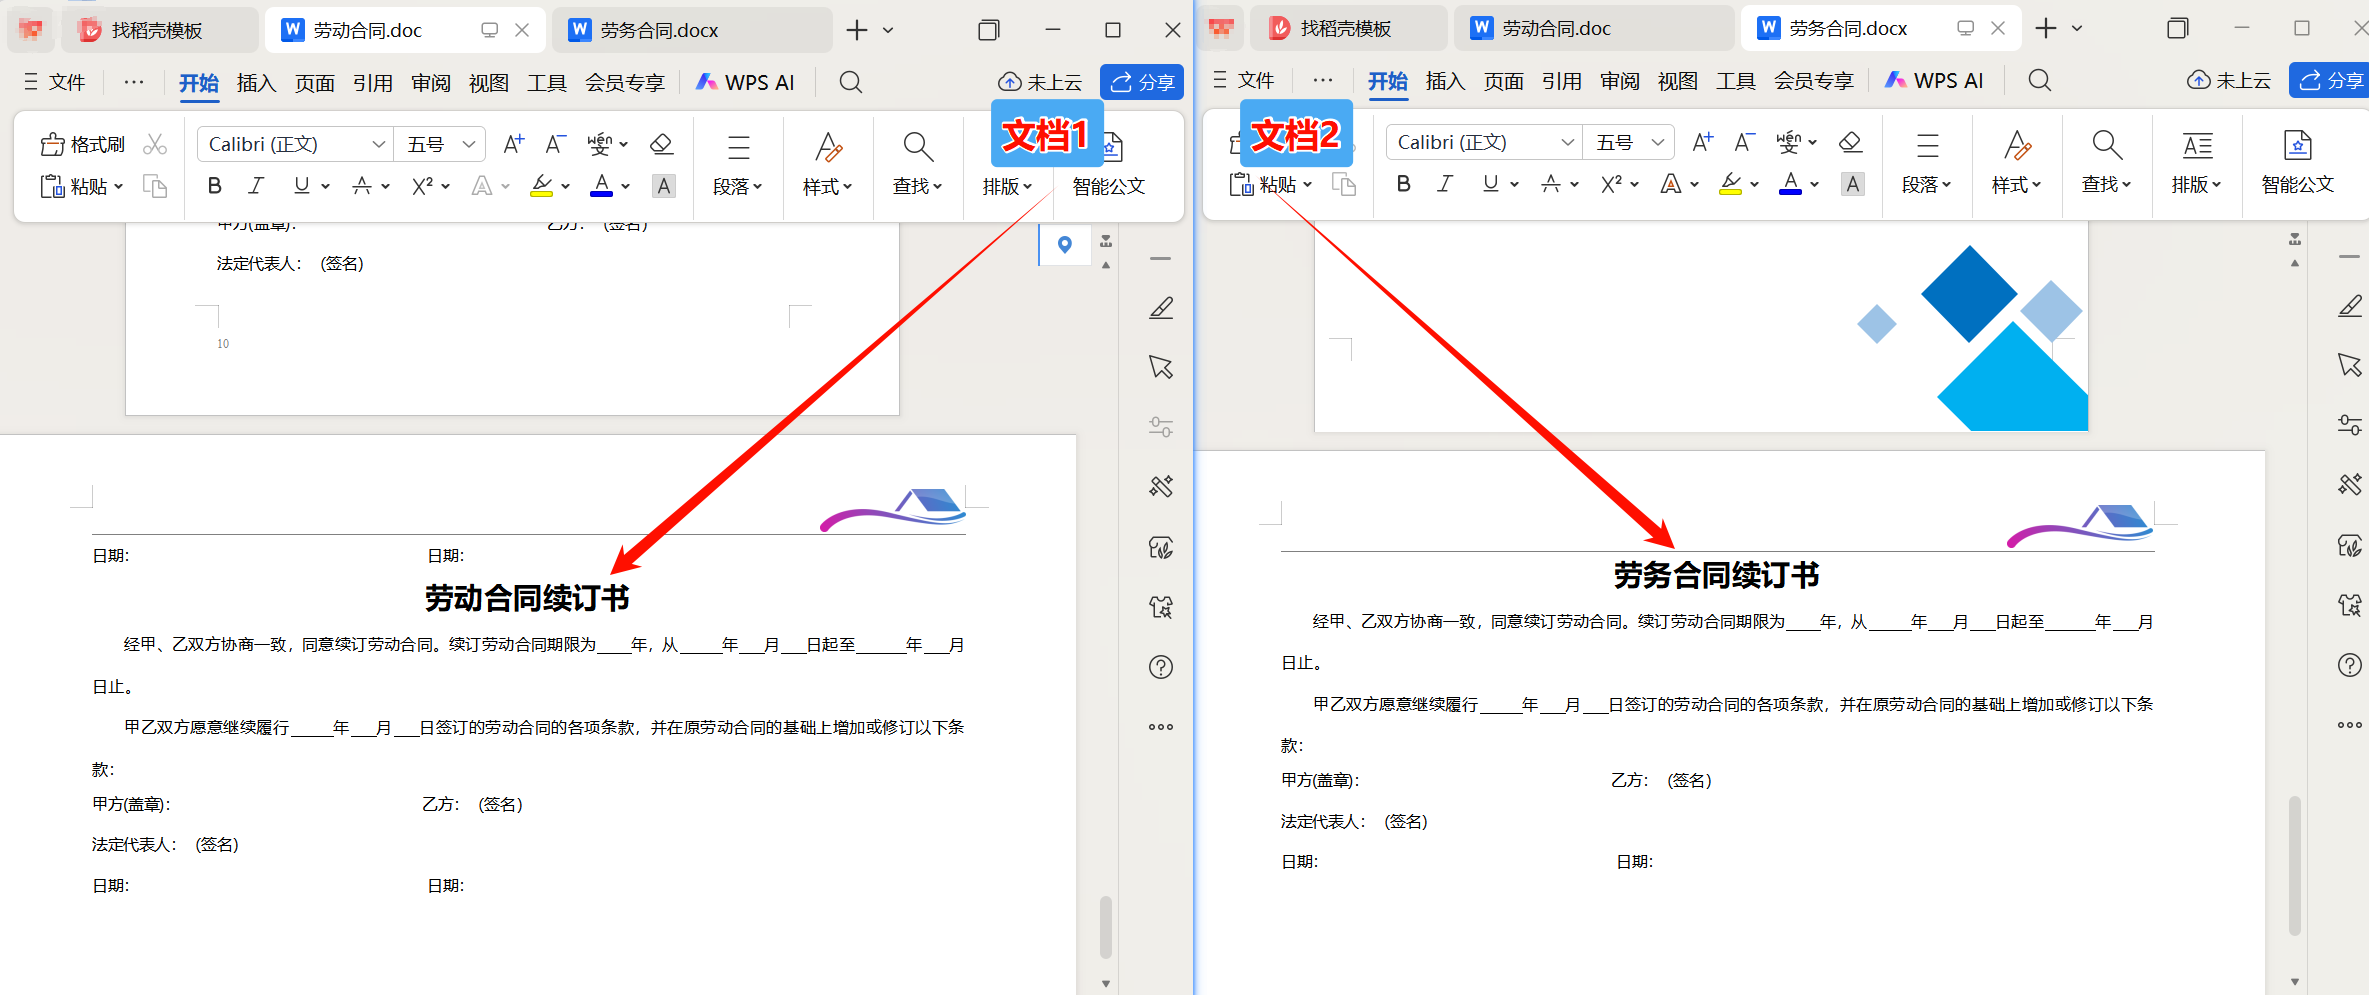Click the more options ellipsis in sidebar
The height and width of the screenshot is (995, 2369).
click(x=1160, y=727)
